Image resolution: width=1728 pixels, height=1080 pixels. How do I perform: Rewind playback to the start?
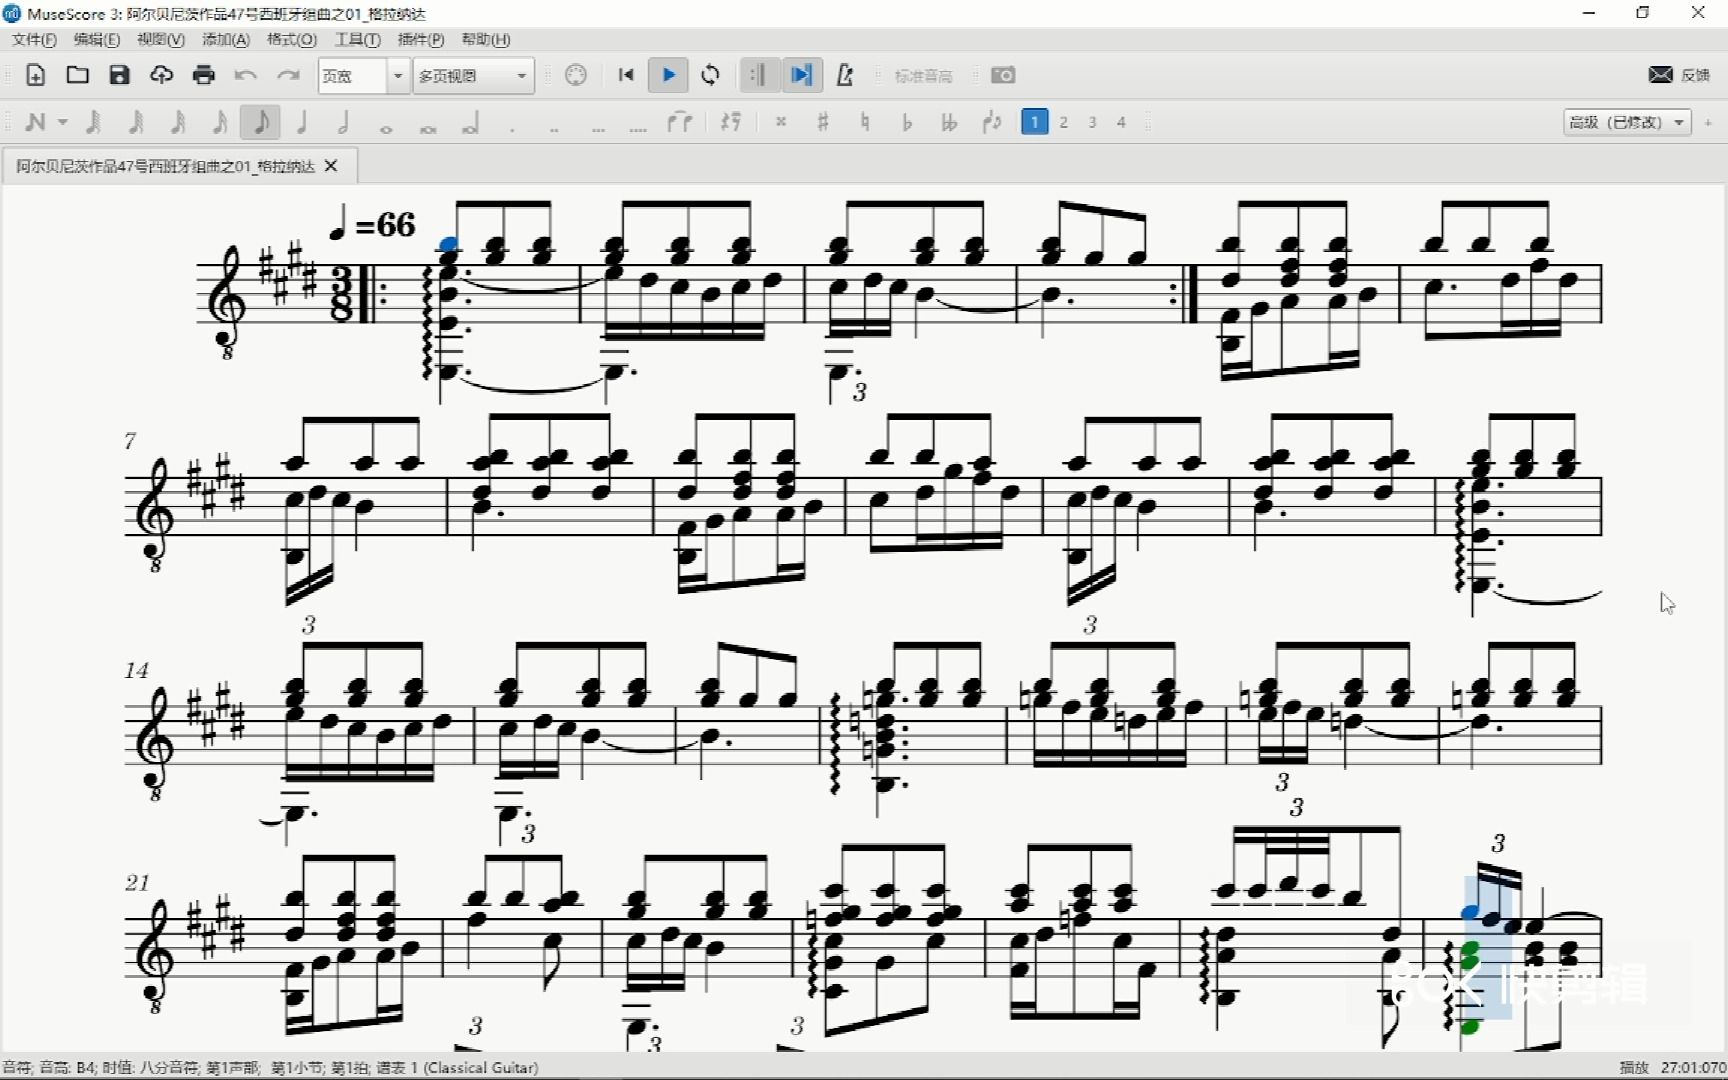click(x=626, y=75)
